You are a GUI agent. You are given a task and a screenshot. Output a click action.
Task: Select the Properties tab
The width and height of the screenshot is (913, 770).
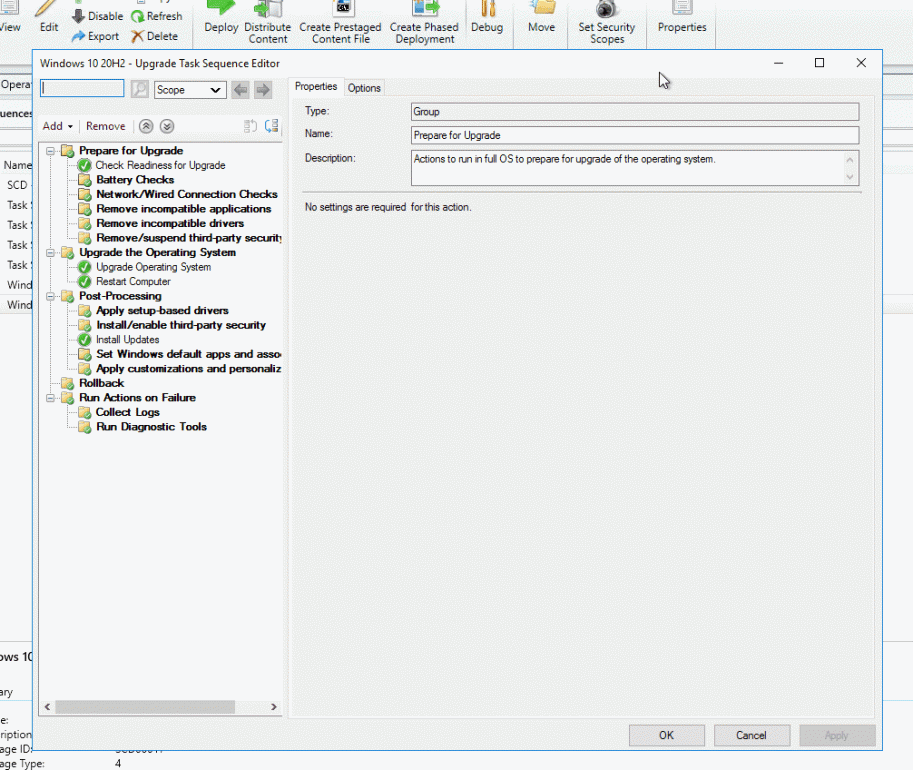316,87
